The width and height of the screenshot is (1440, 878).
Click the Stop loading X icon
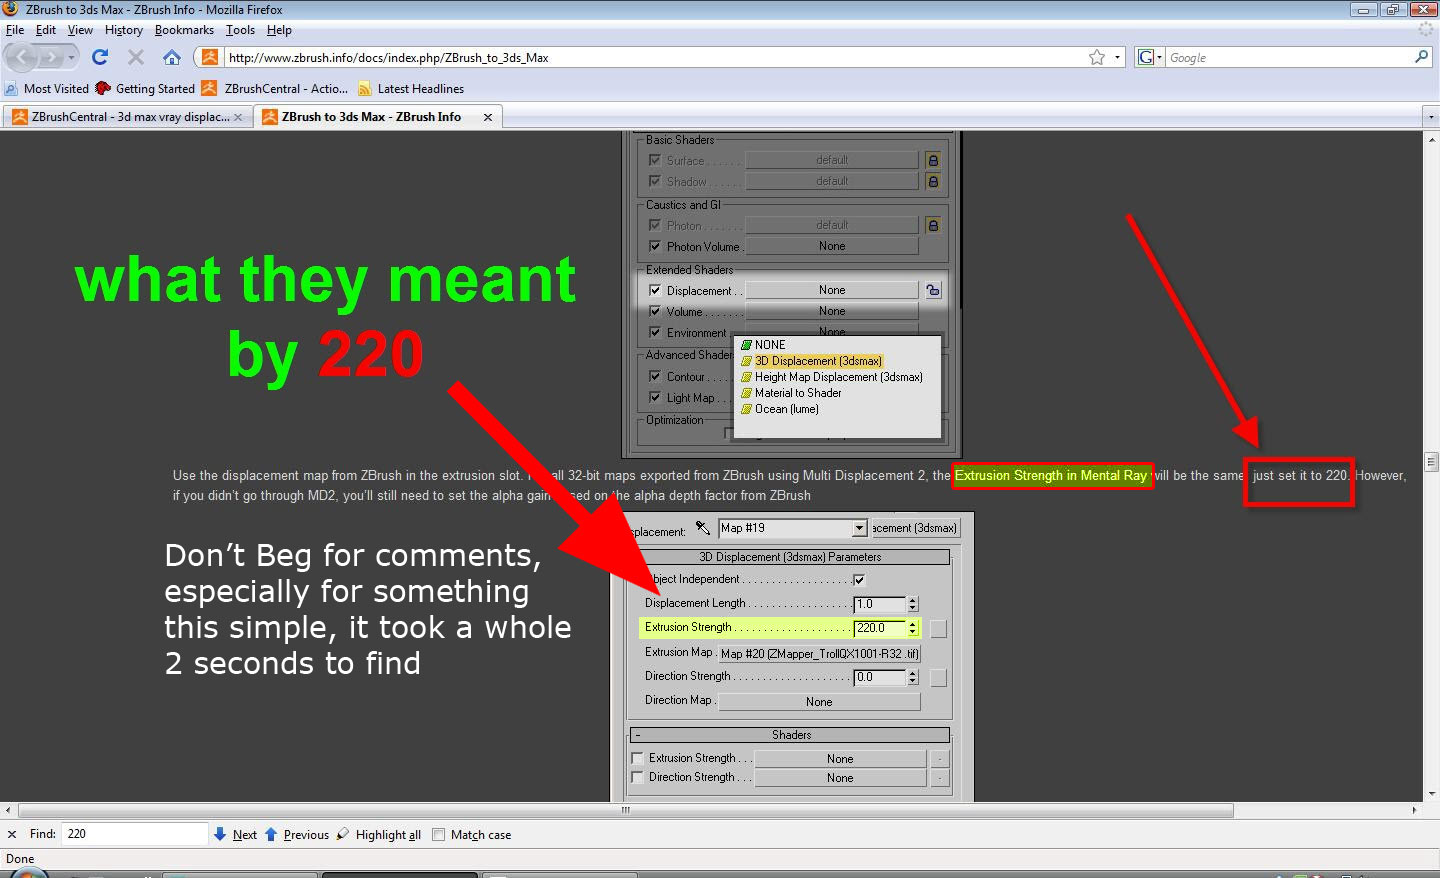tap(136, 57)
